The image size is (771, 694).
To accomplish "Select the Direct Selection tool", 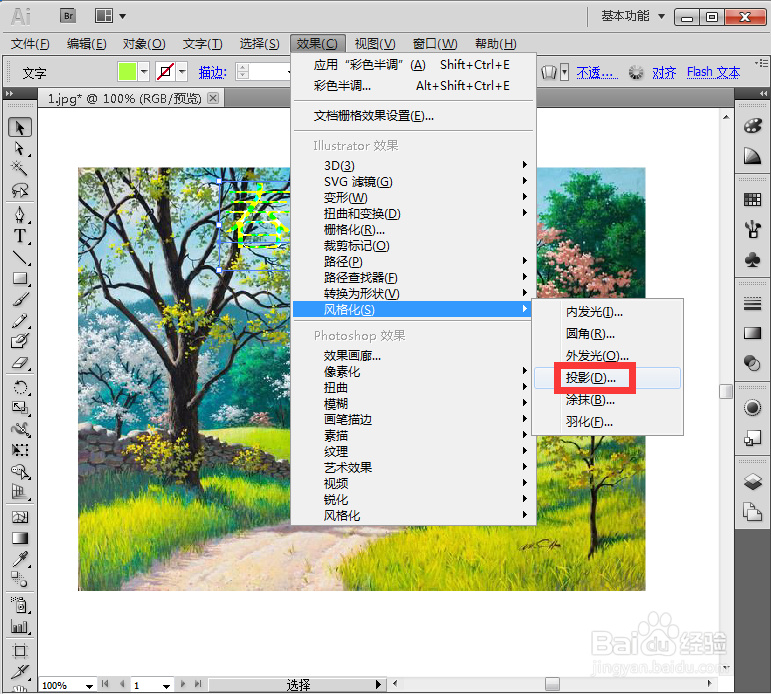I will pos(20,149).
